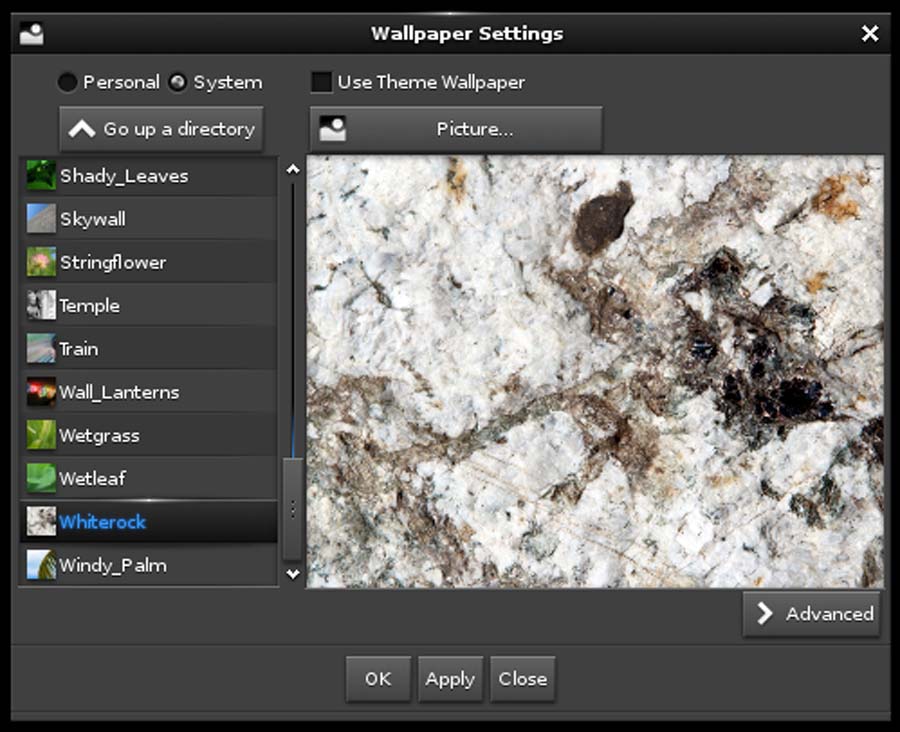Go up a directory
900x732 pixels.
point(162,129)
